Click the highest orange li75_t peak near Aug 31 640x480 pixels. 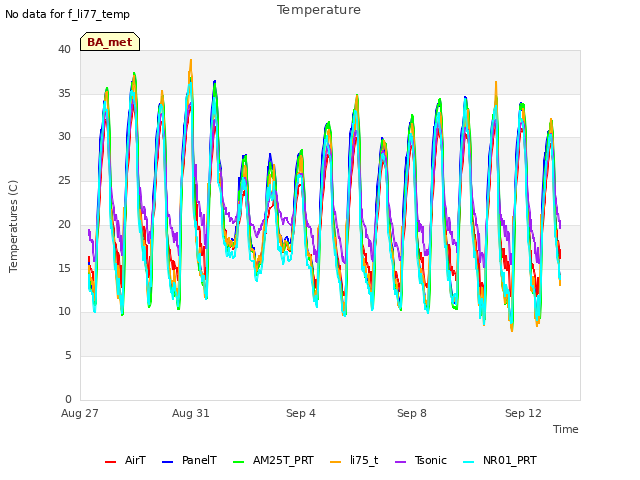pyautogui.click(x=191, y=60)
